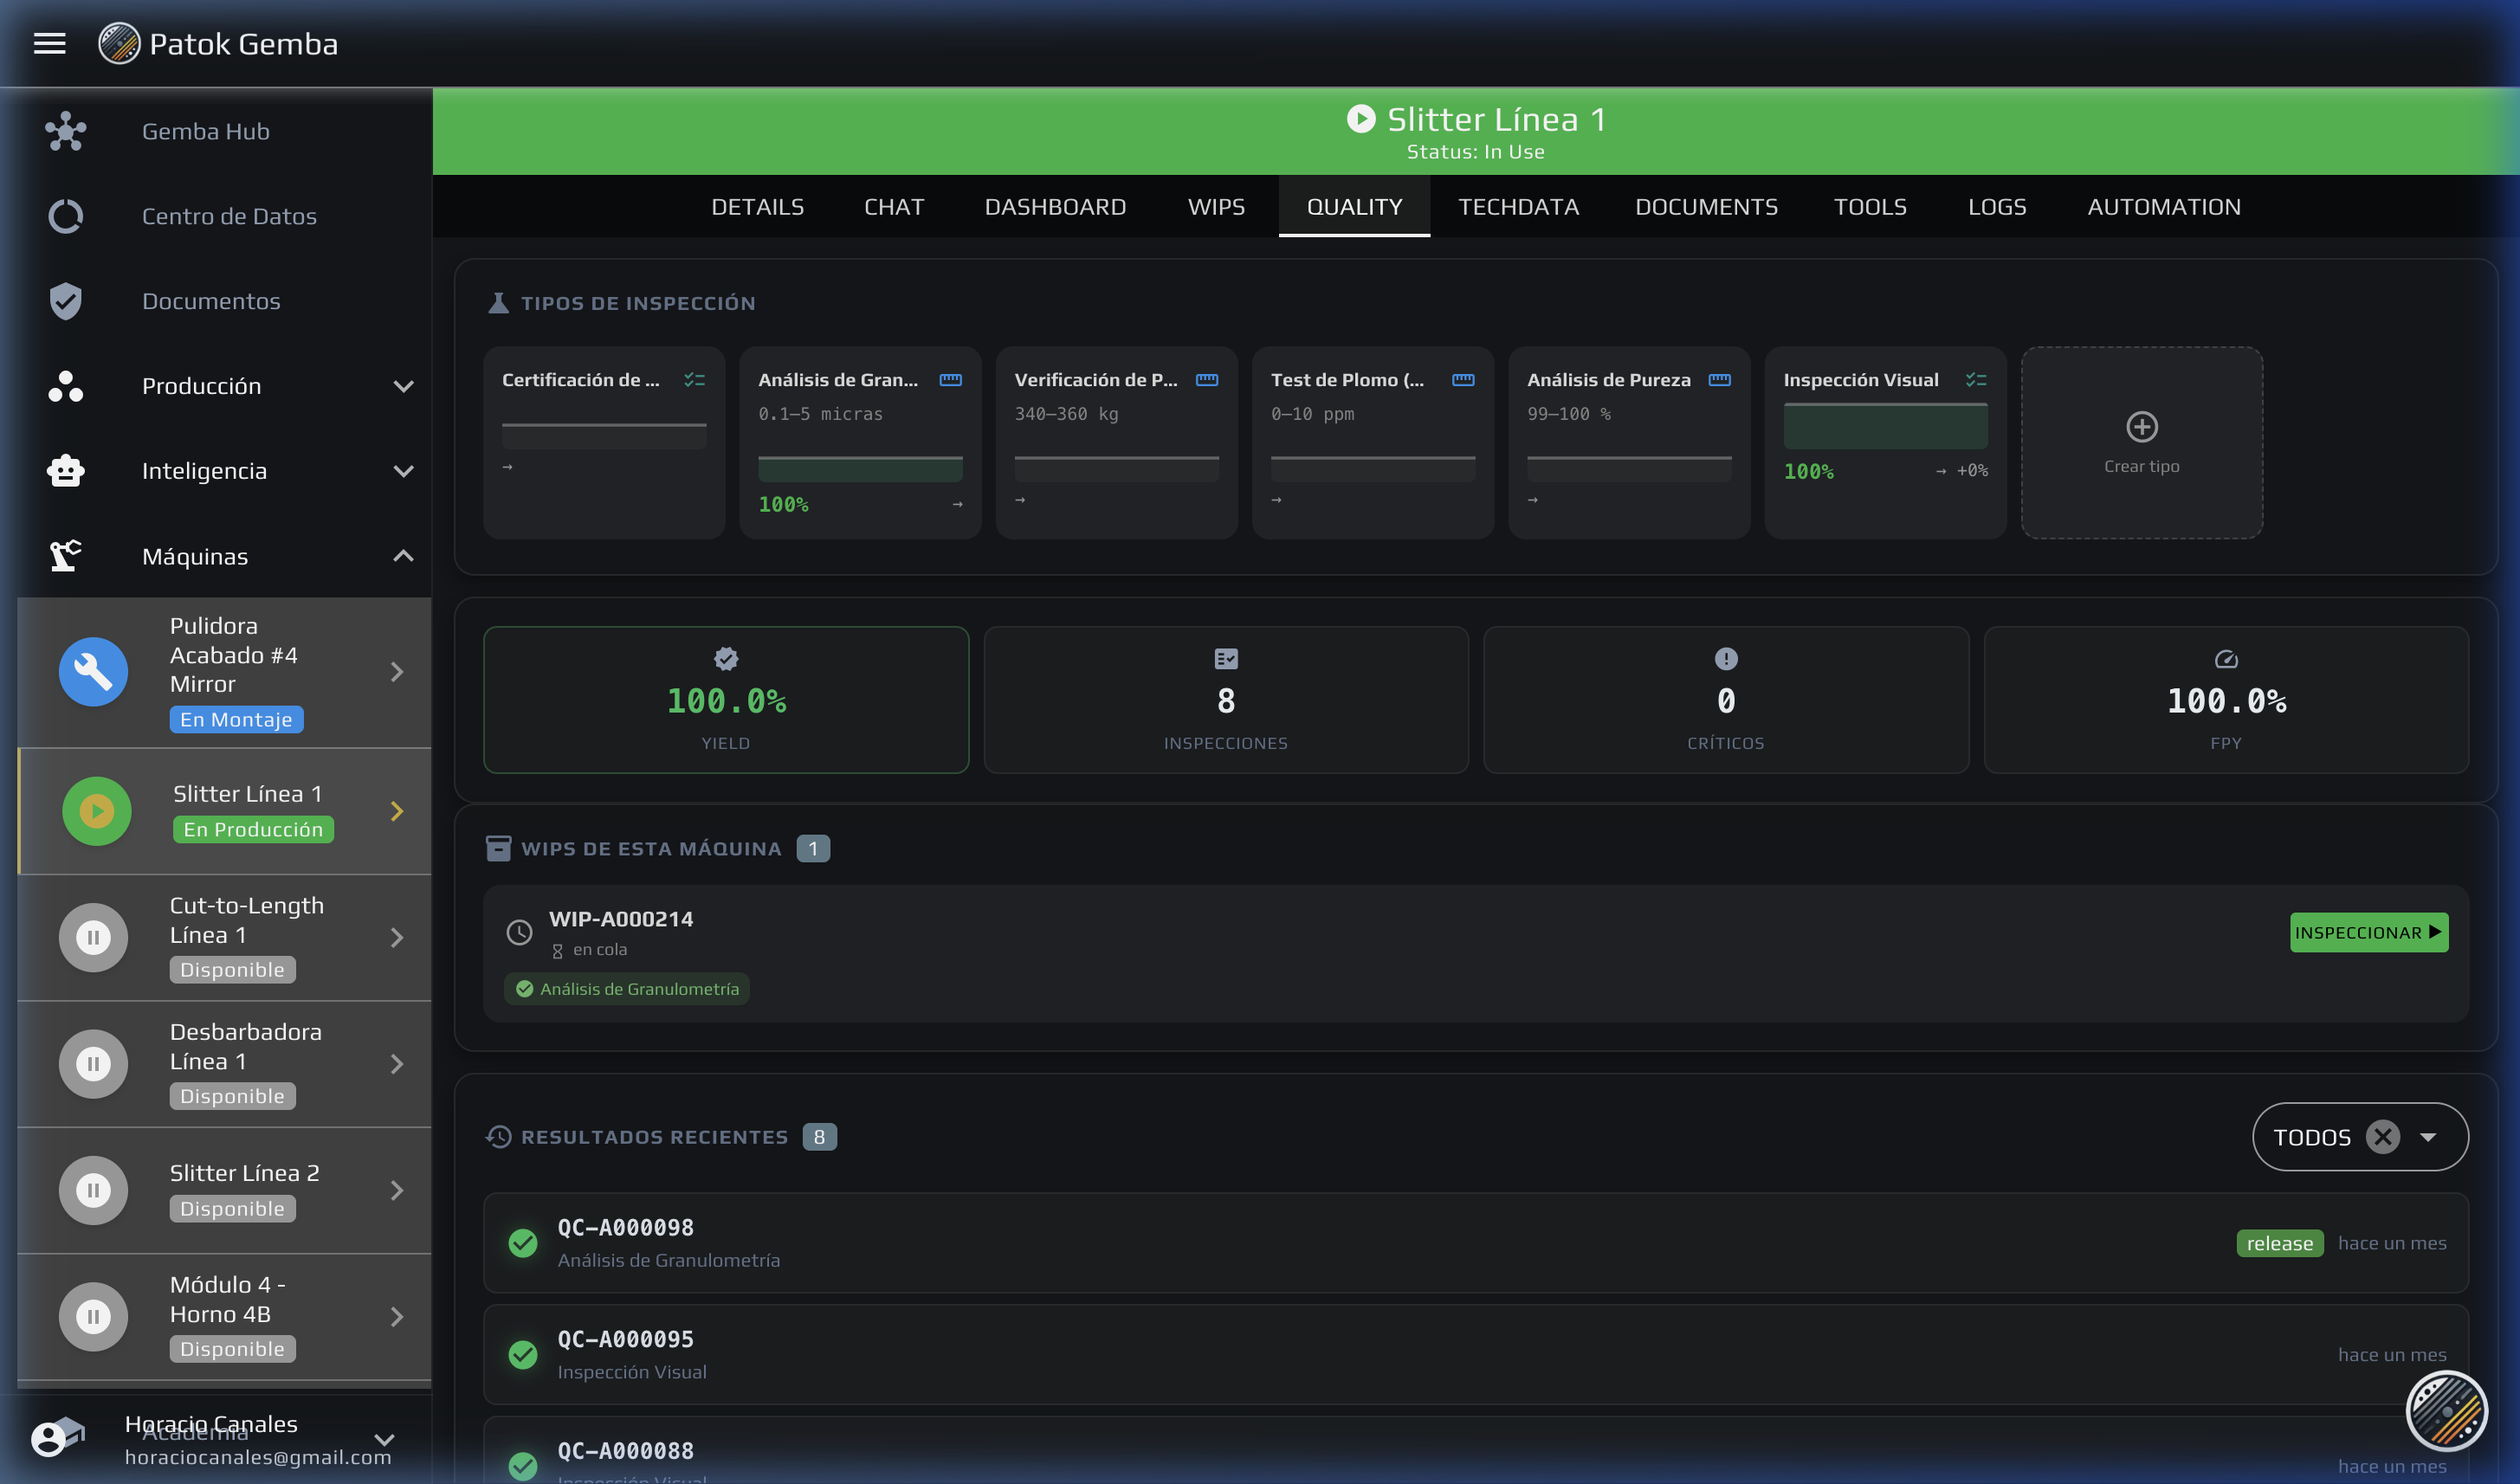Viewport: 2520px width, 1484px height.
Task: Expand the Horacio Canales user menu
Action: click(x=384, y=1439)
